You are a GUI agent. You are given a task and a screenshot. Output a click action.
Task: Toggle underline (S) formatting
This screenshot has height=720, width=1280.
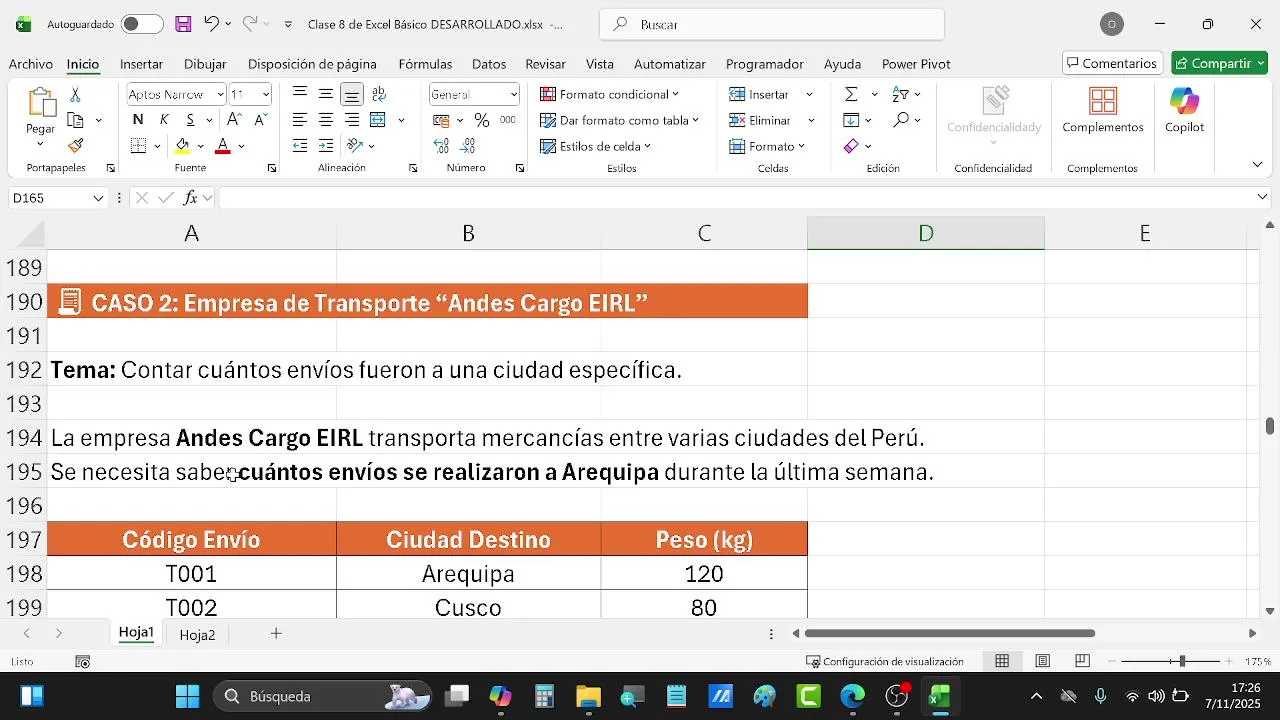coord(190,120)
